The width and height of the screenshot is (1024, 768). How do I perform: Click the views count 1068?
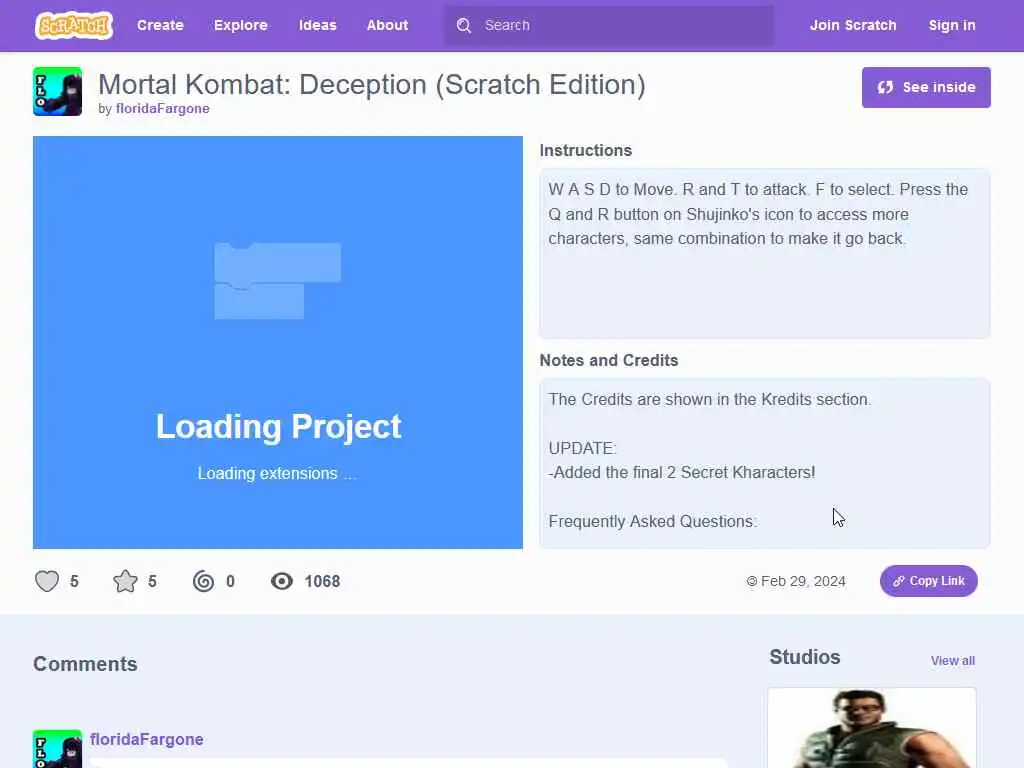click(322, 581)
